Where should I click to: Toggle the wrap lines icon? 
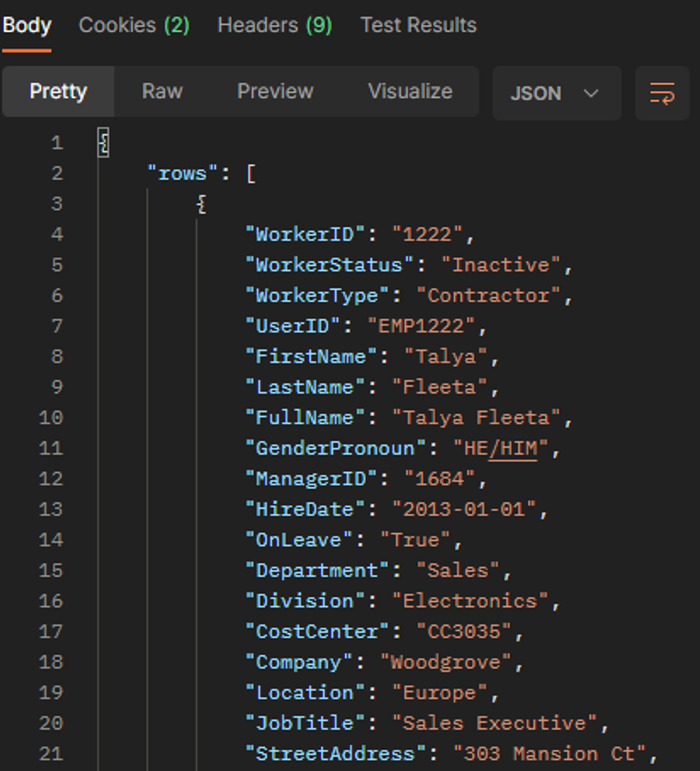click(662, 93)
